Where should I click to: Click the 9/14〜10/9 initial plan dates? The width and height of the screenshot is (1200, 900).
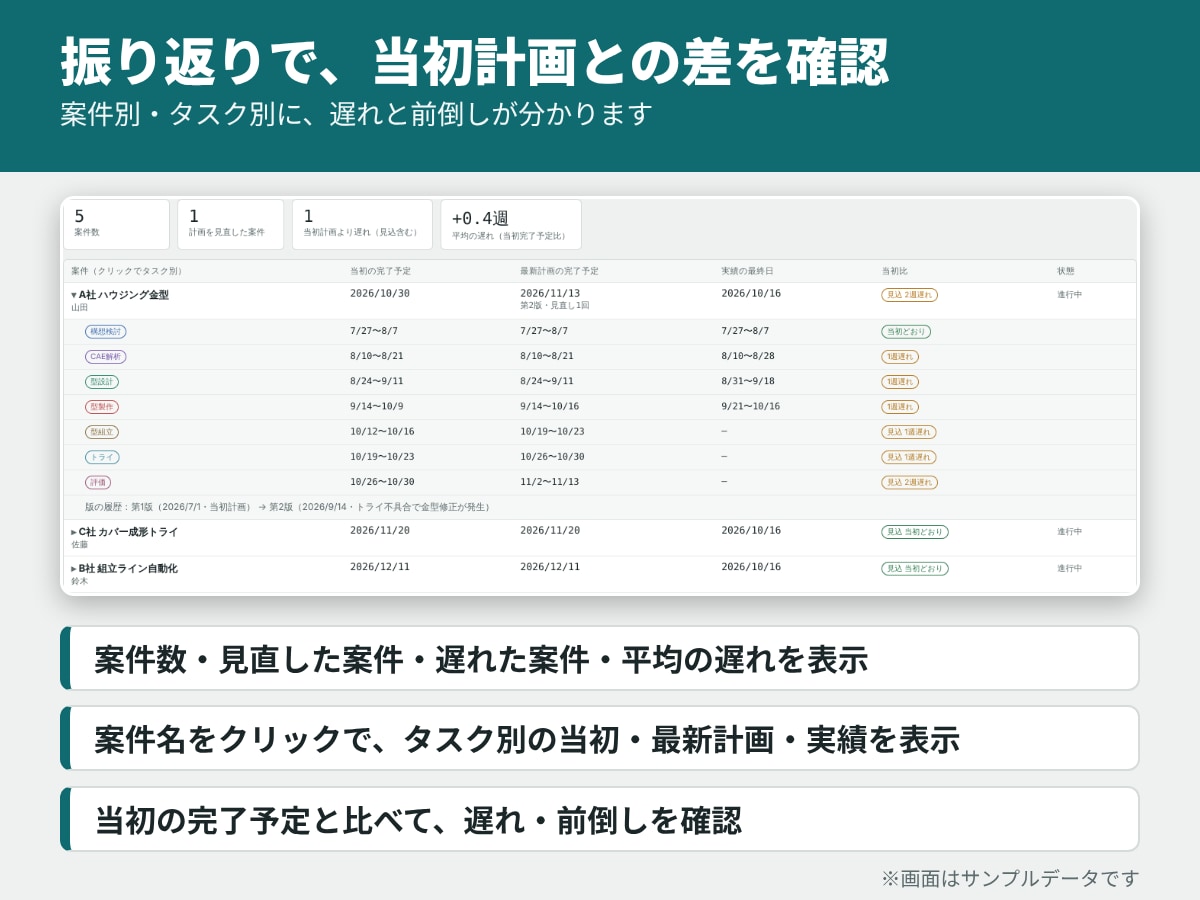coord(377,406)
